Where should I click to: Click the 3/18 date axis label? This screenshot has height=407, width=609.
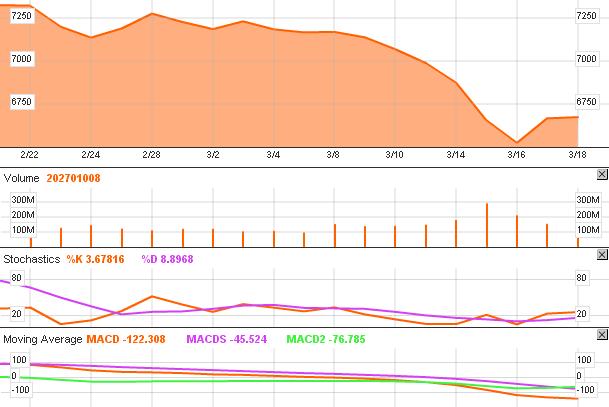point(577,155)
